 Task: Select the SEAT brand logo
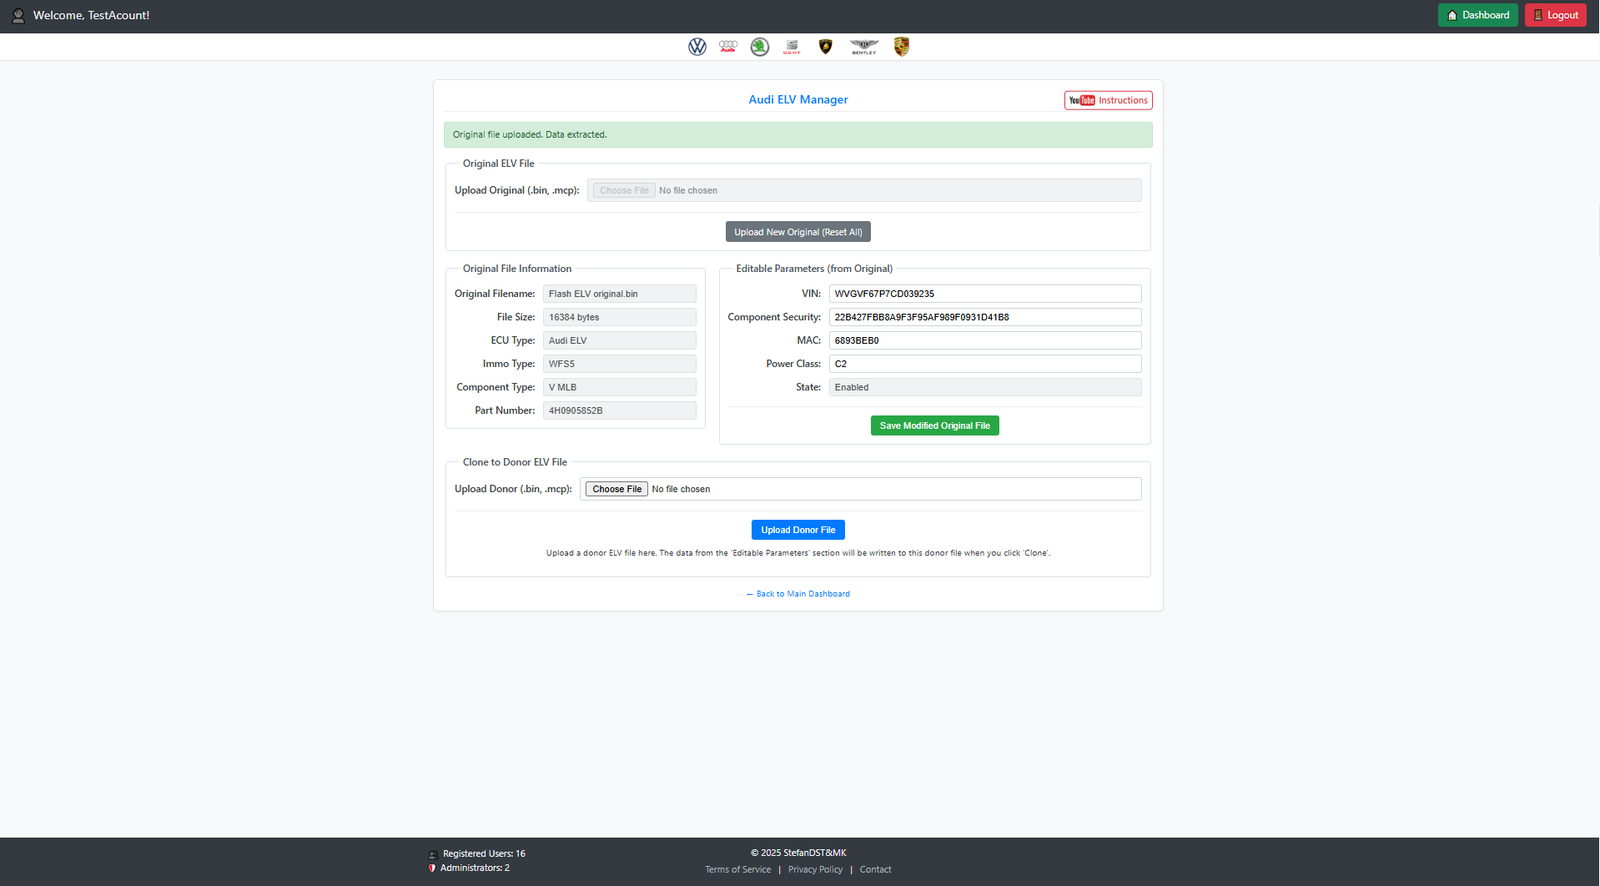(x=792, y=47)
